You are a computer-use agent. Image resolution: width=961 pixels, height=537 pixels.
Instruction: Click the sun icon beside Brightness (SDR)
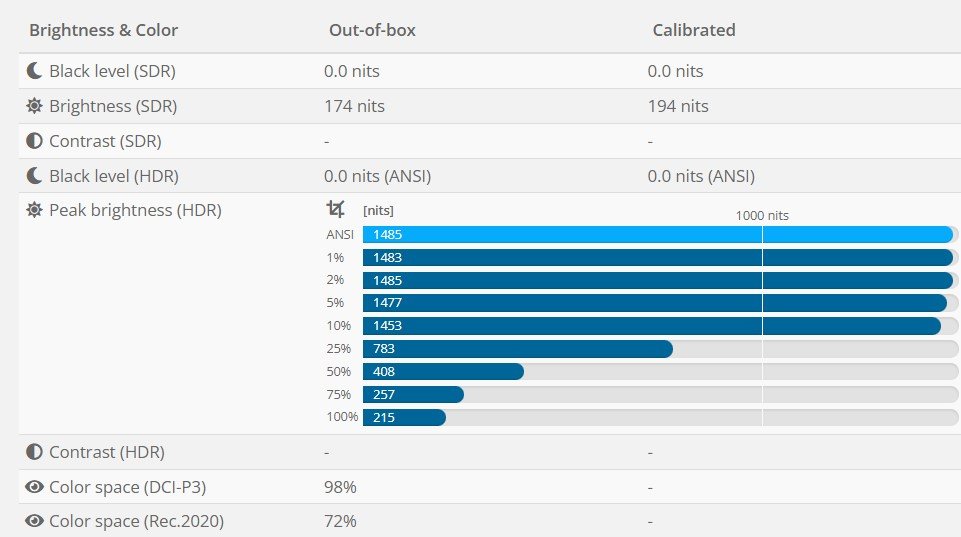pyautogui.click(x=35, y=106)
